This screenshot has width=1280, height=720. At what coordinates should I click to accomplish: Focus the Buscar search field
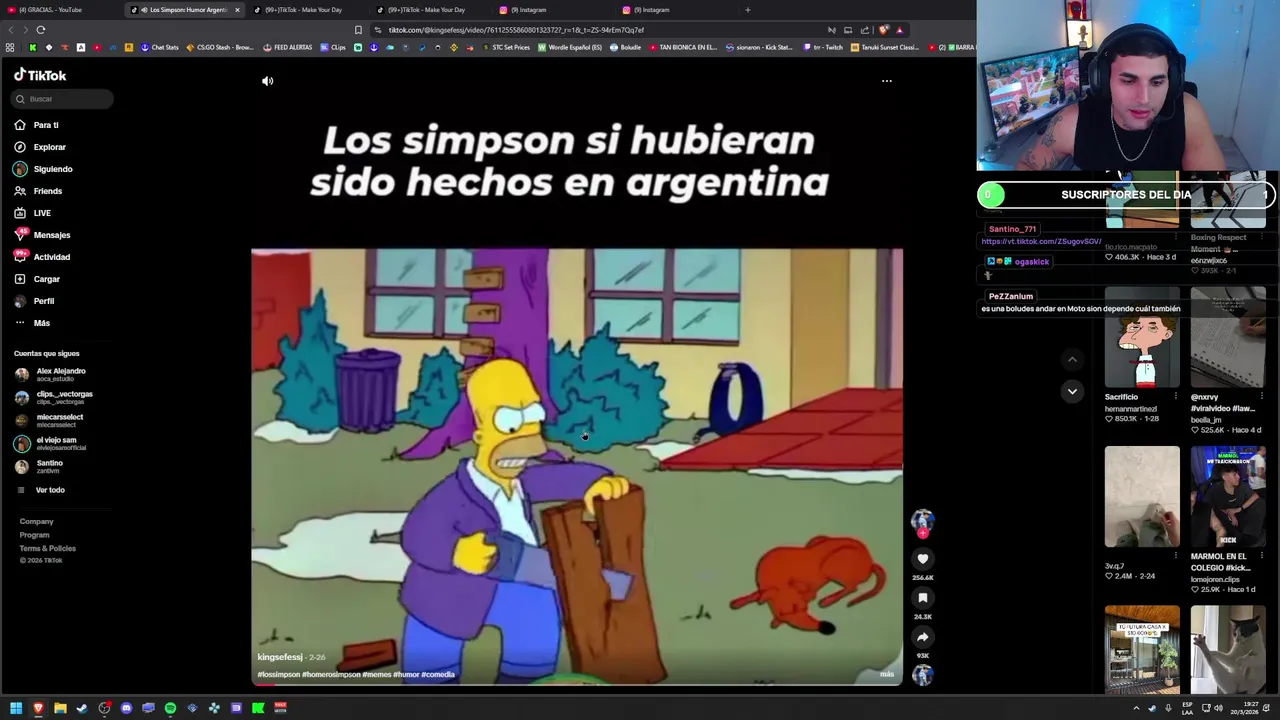63,99
